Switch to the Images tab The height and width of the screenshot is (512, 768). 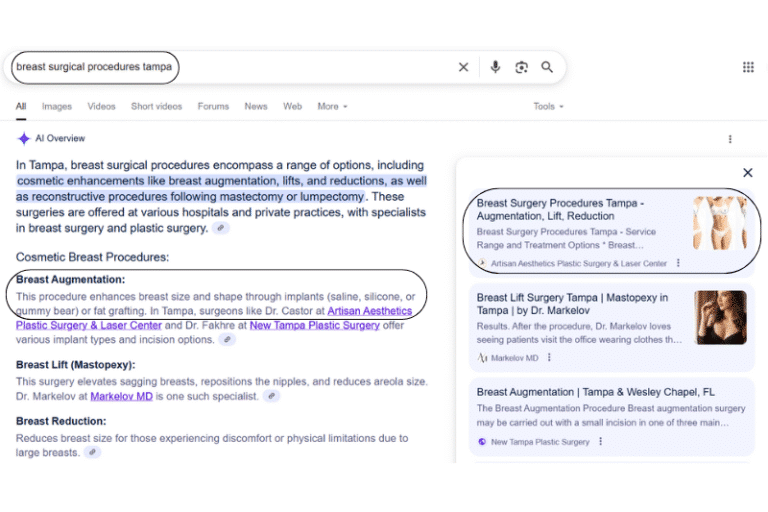click(57, 106)
